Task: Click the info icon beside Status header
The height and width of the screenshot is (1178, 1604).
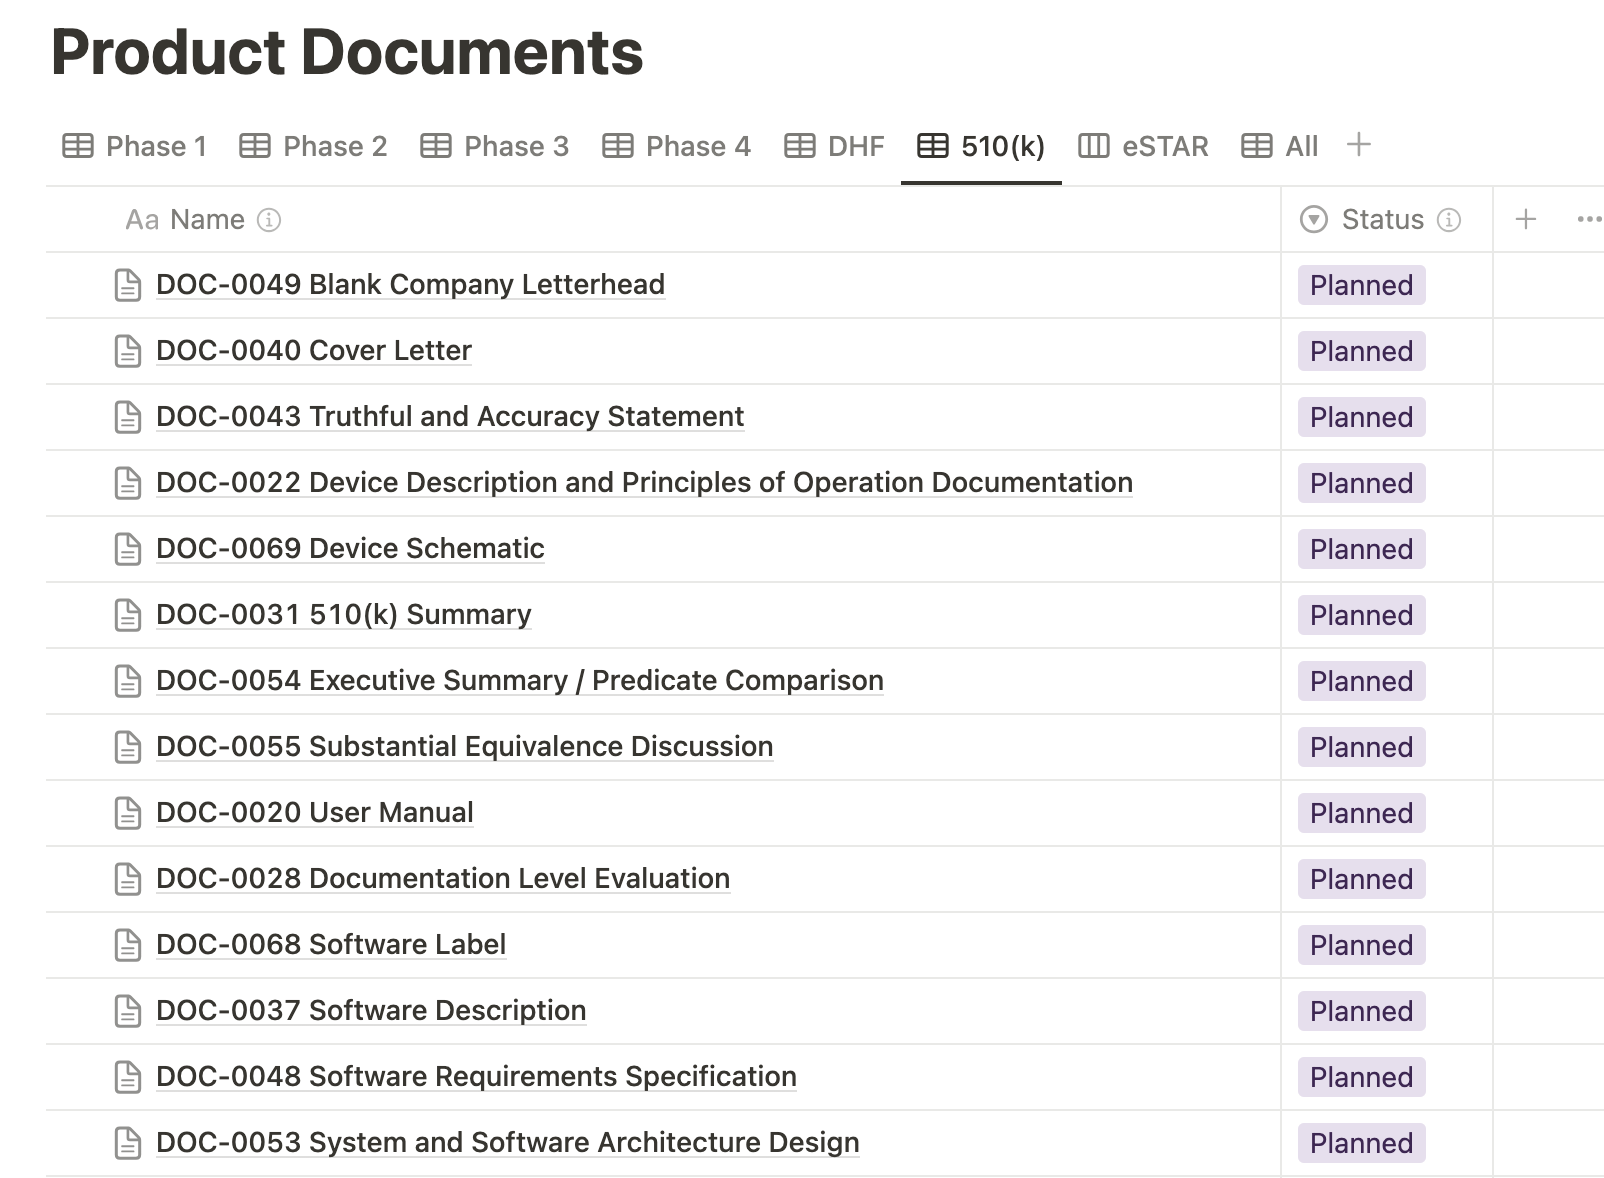Action: coord(1449,220)
